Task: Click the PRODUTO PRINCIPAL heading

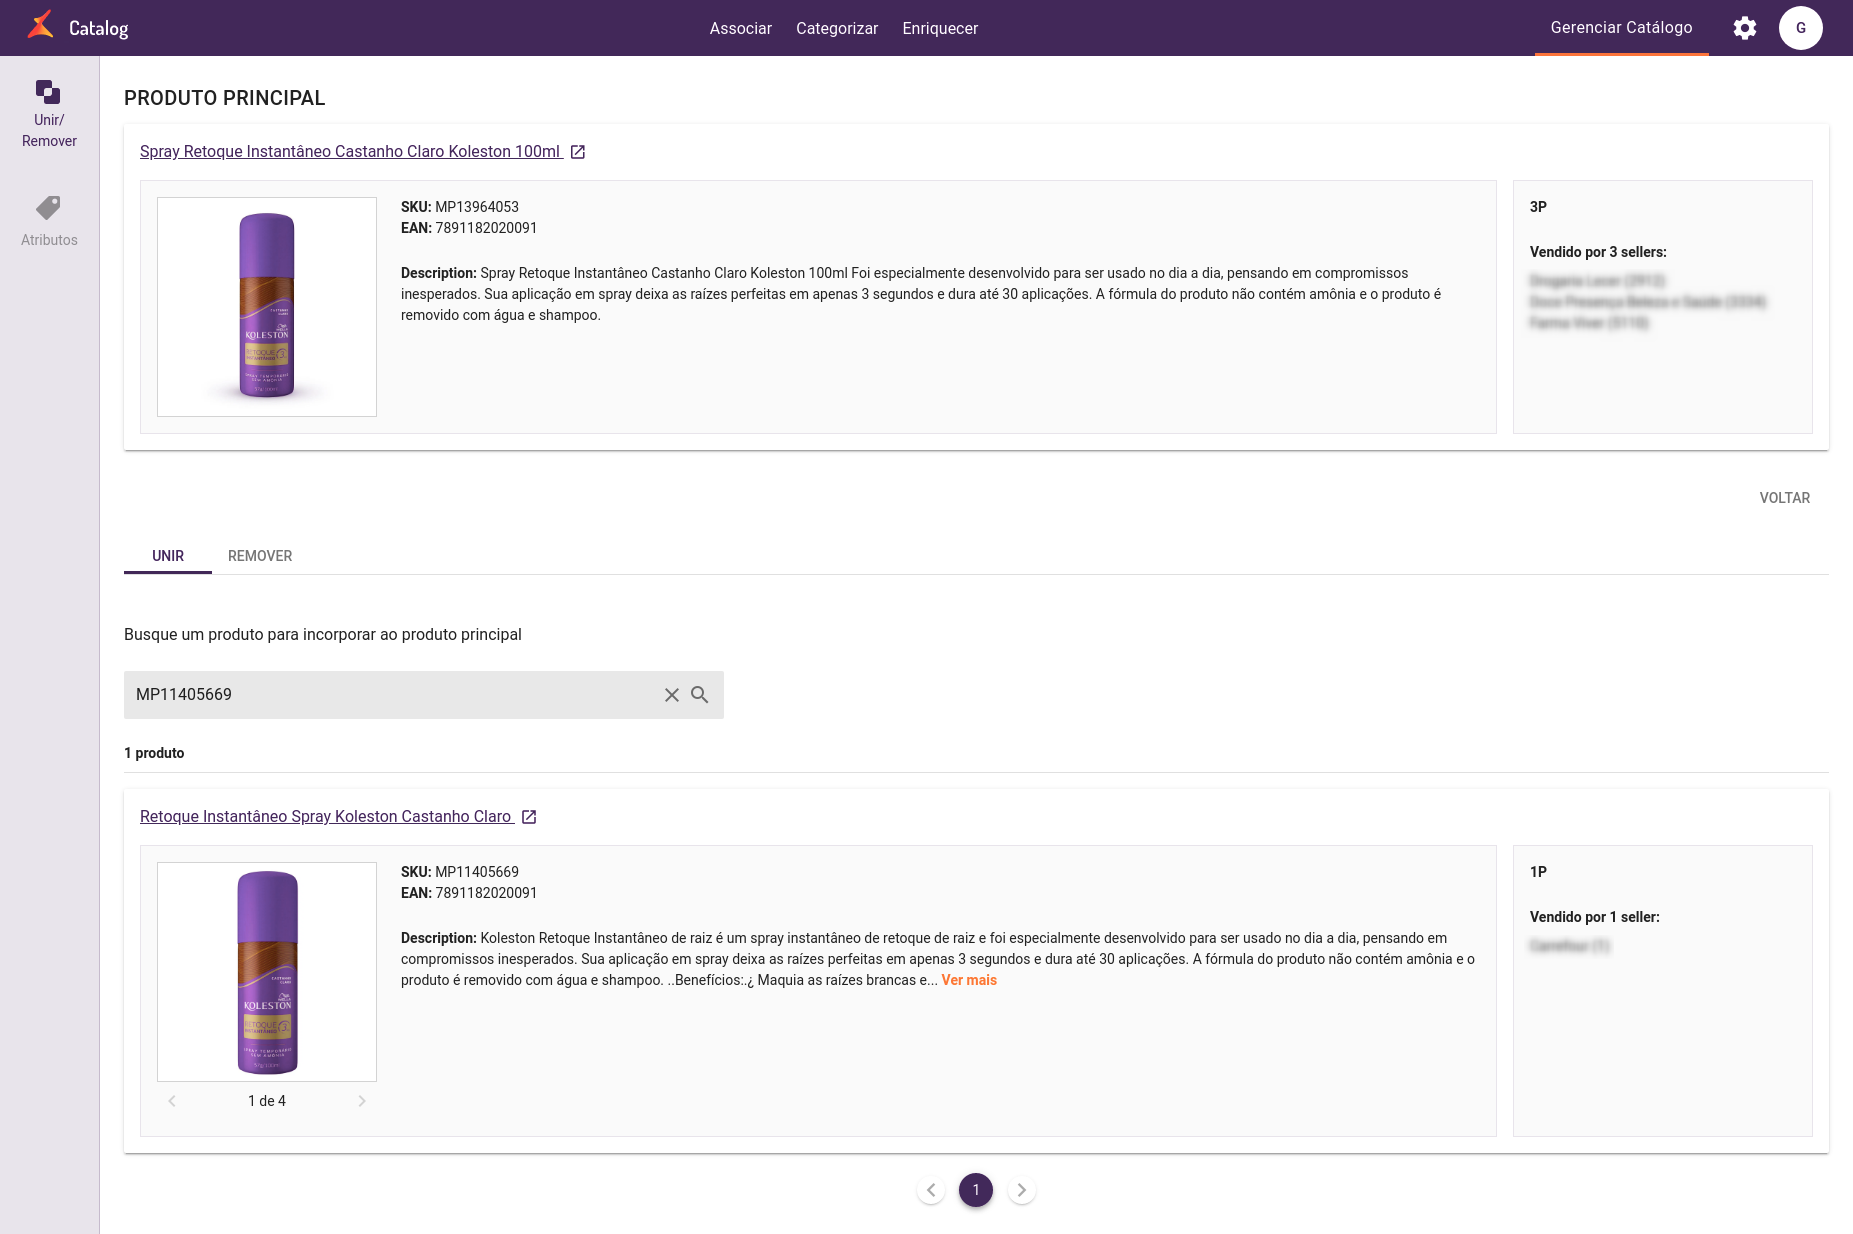Action: tap(225, 98)
